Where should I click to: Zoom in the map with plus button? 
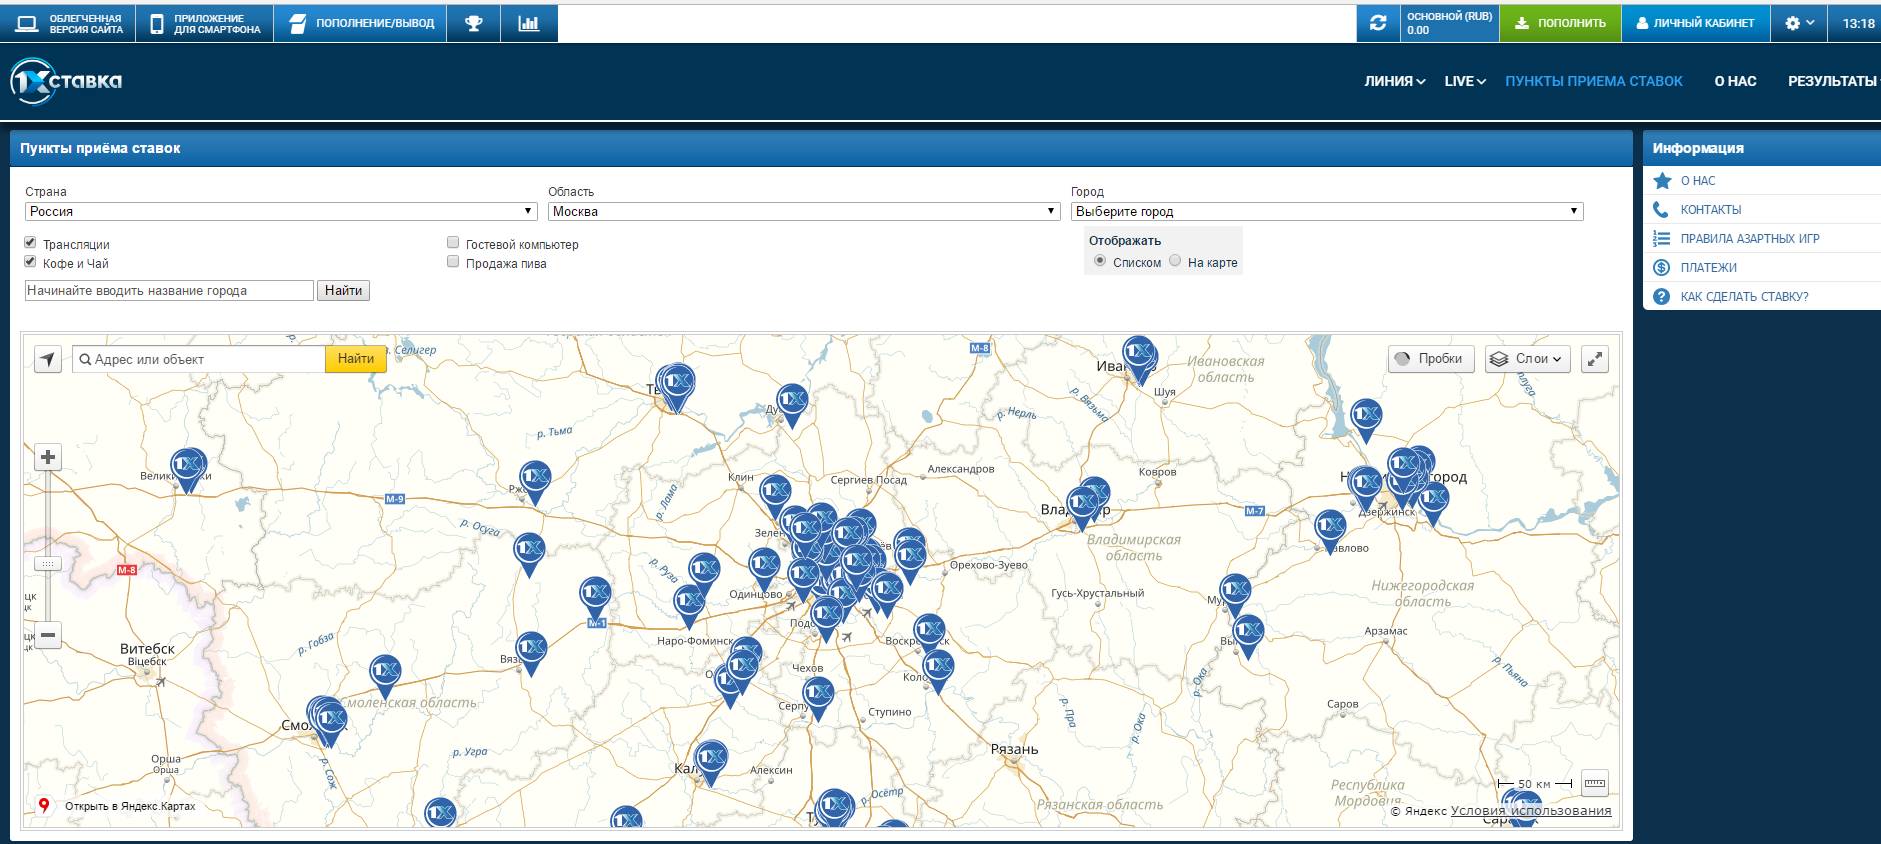click(47, 457)
